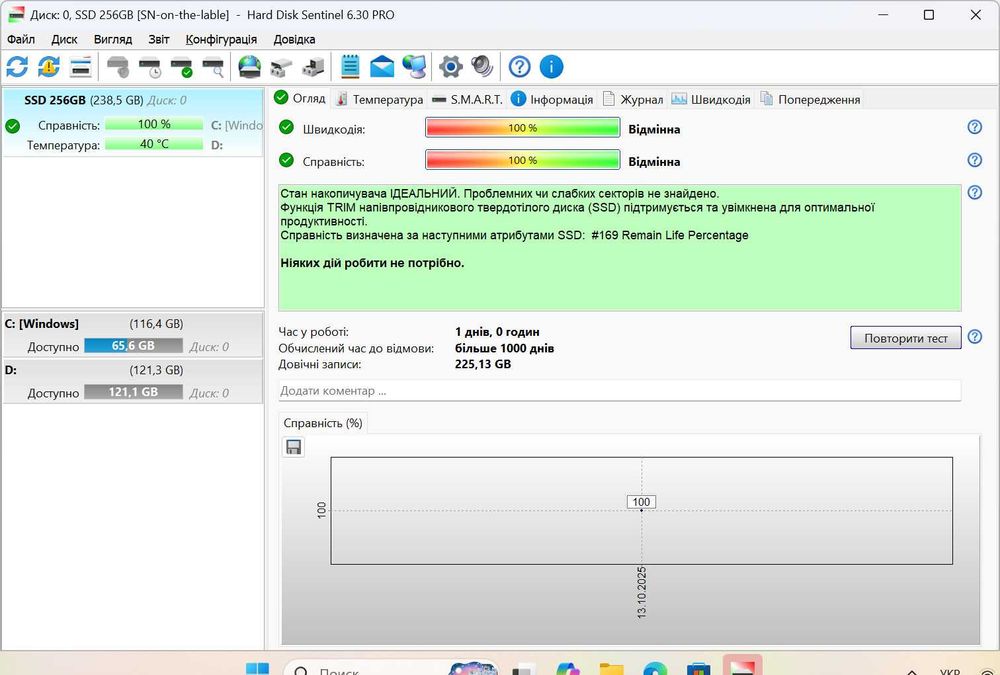Screen dimensions: 1000x675
Task: Click the blue info circle toolbar icon
Action: pyautogui.click(x=552, y=66)
